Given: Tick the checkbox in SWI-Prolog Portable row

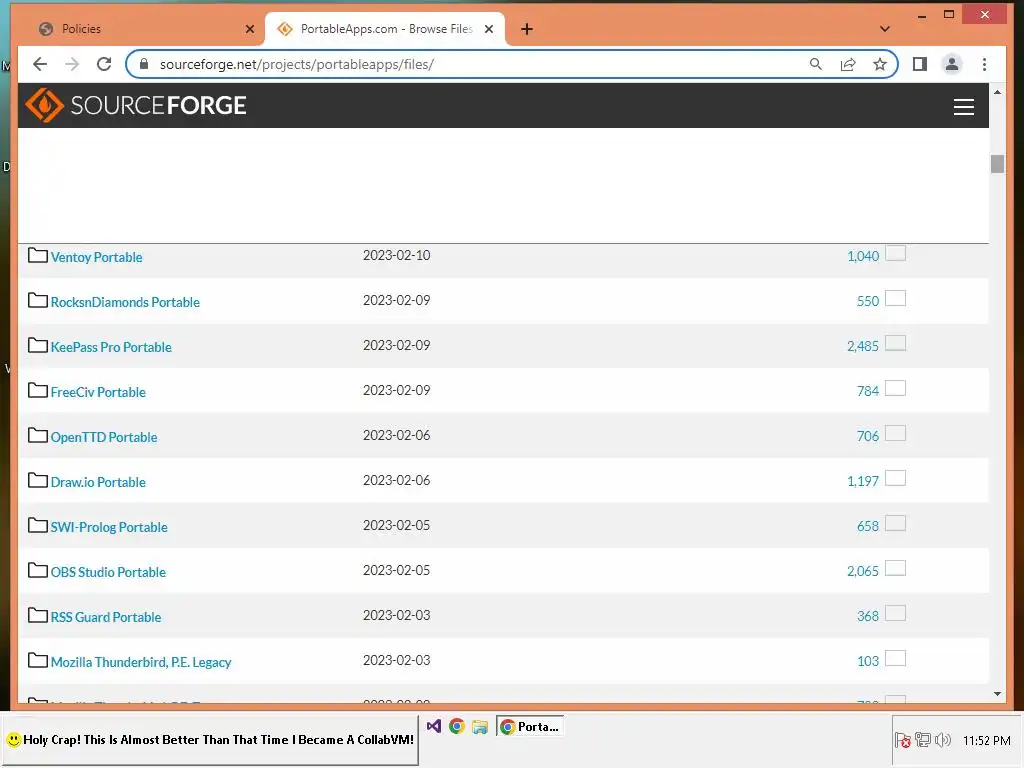Looking at the screenshot, I should coord(895,524).
